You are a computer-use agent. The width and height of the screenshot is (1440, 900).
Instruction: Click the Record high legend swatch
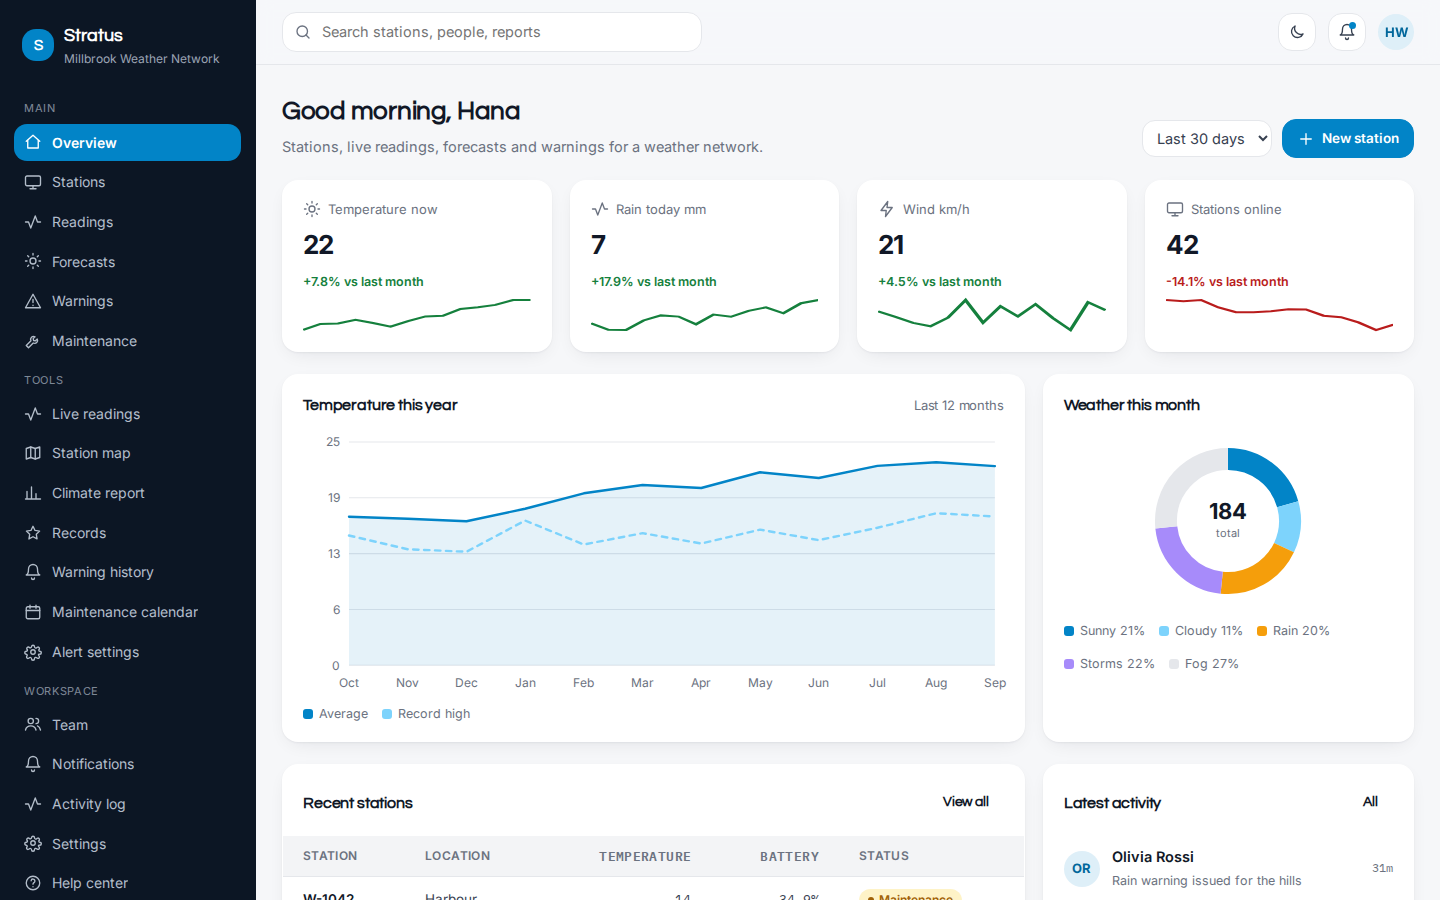[387, 714]
